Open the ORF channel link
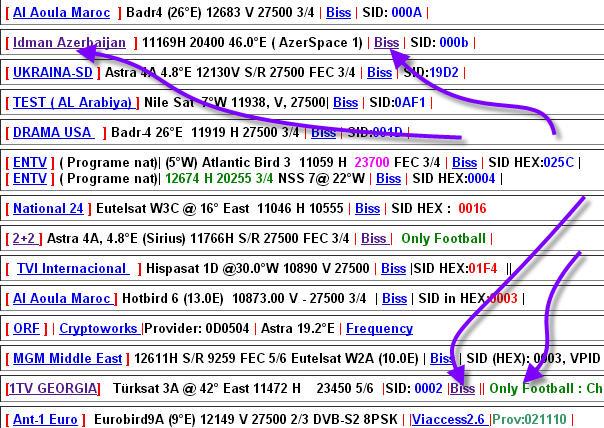Image resolution: width=604 pixels, height=428 pixels. click(x=27, y=329)
